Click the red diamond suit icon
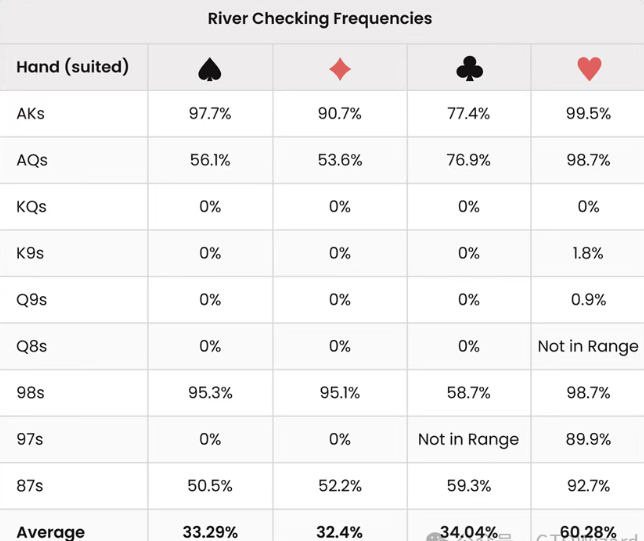The image size is (644, 541). pyautogui.click(x=340, y=68)
